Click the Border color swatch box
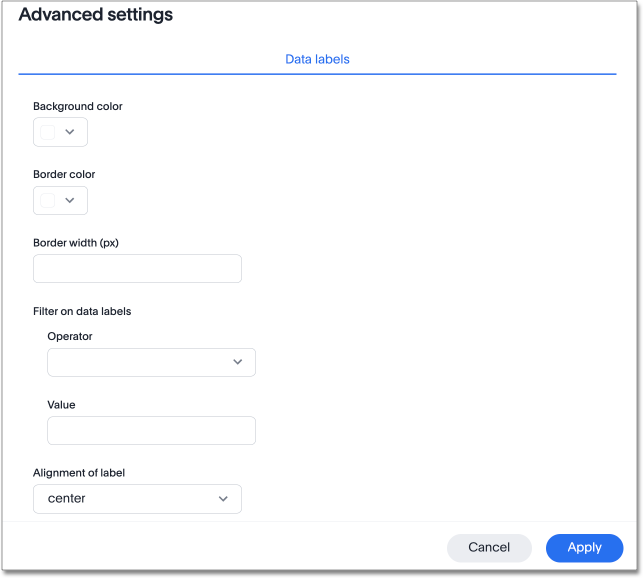This screenshot has height=578, width=643. point(47,200)
